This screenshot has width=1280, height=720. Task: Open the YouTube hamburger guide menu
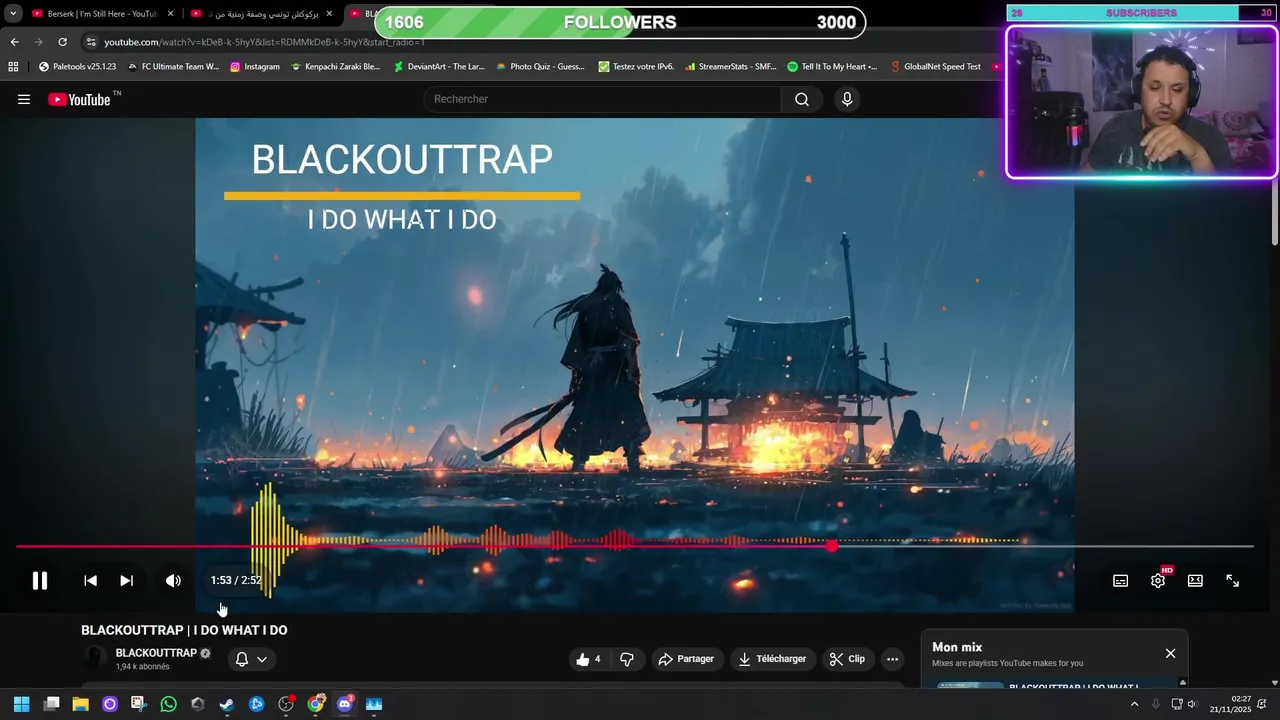tap(24, 99)
